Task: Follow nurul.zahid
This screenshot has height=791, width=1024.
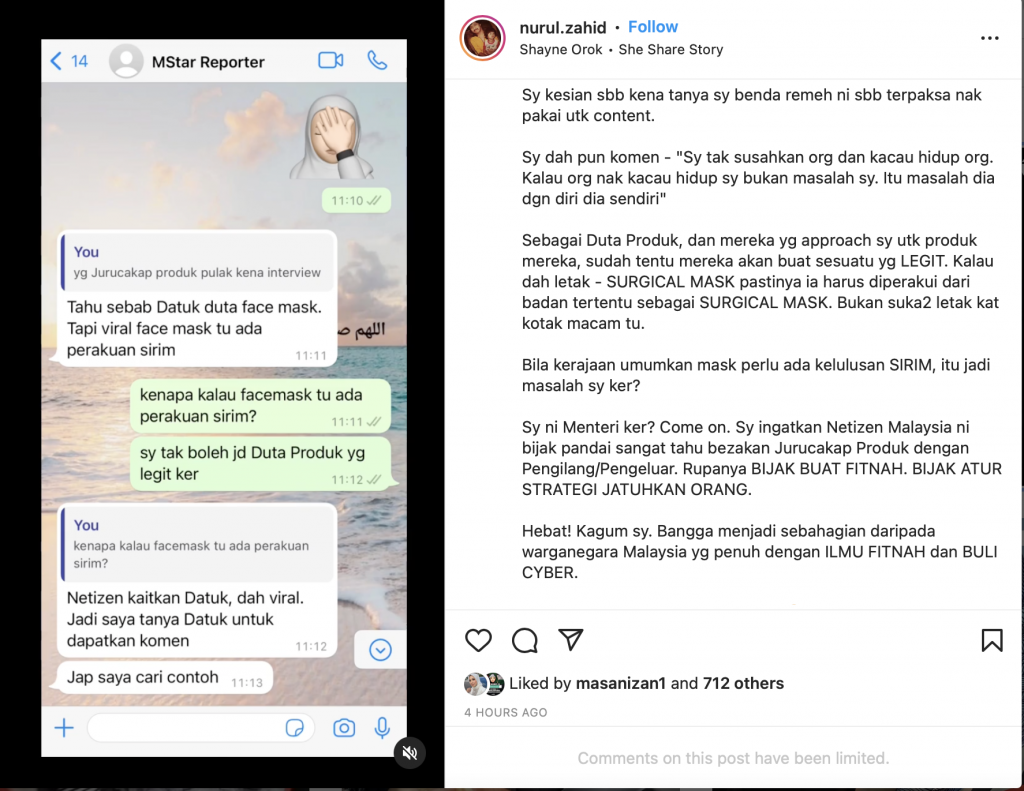Action: (652, 27)
